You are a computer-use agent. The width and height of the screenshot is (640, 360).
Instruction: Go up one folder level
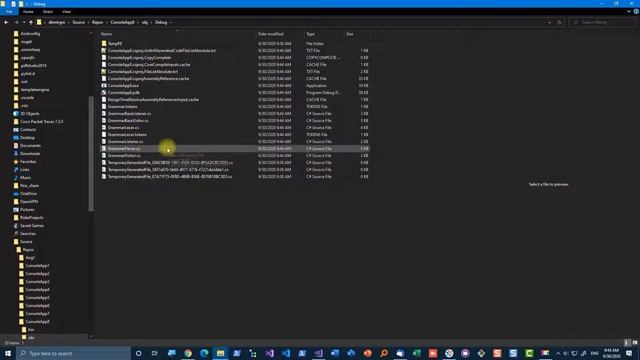pyautogui.click(x=31, y=22)
